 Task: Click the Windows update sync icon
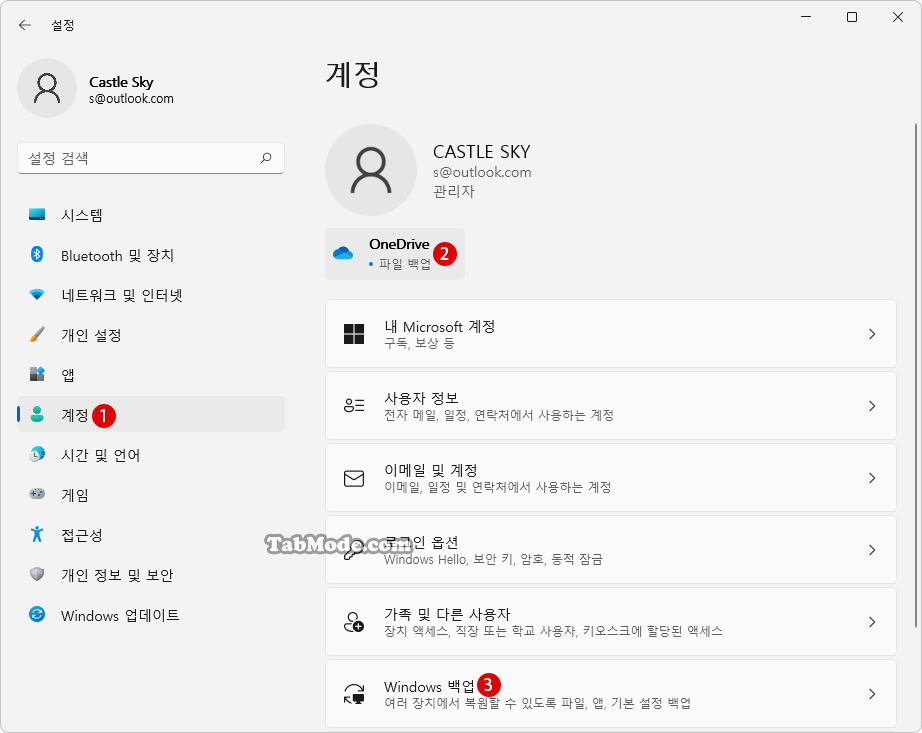(x=37, y=615)
